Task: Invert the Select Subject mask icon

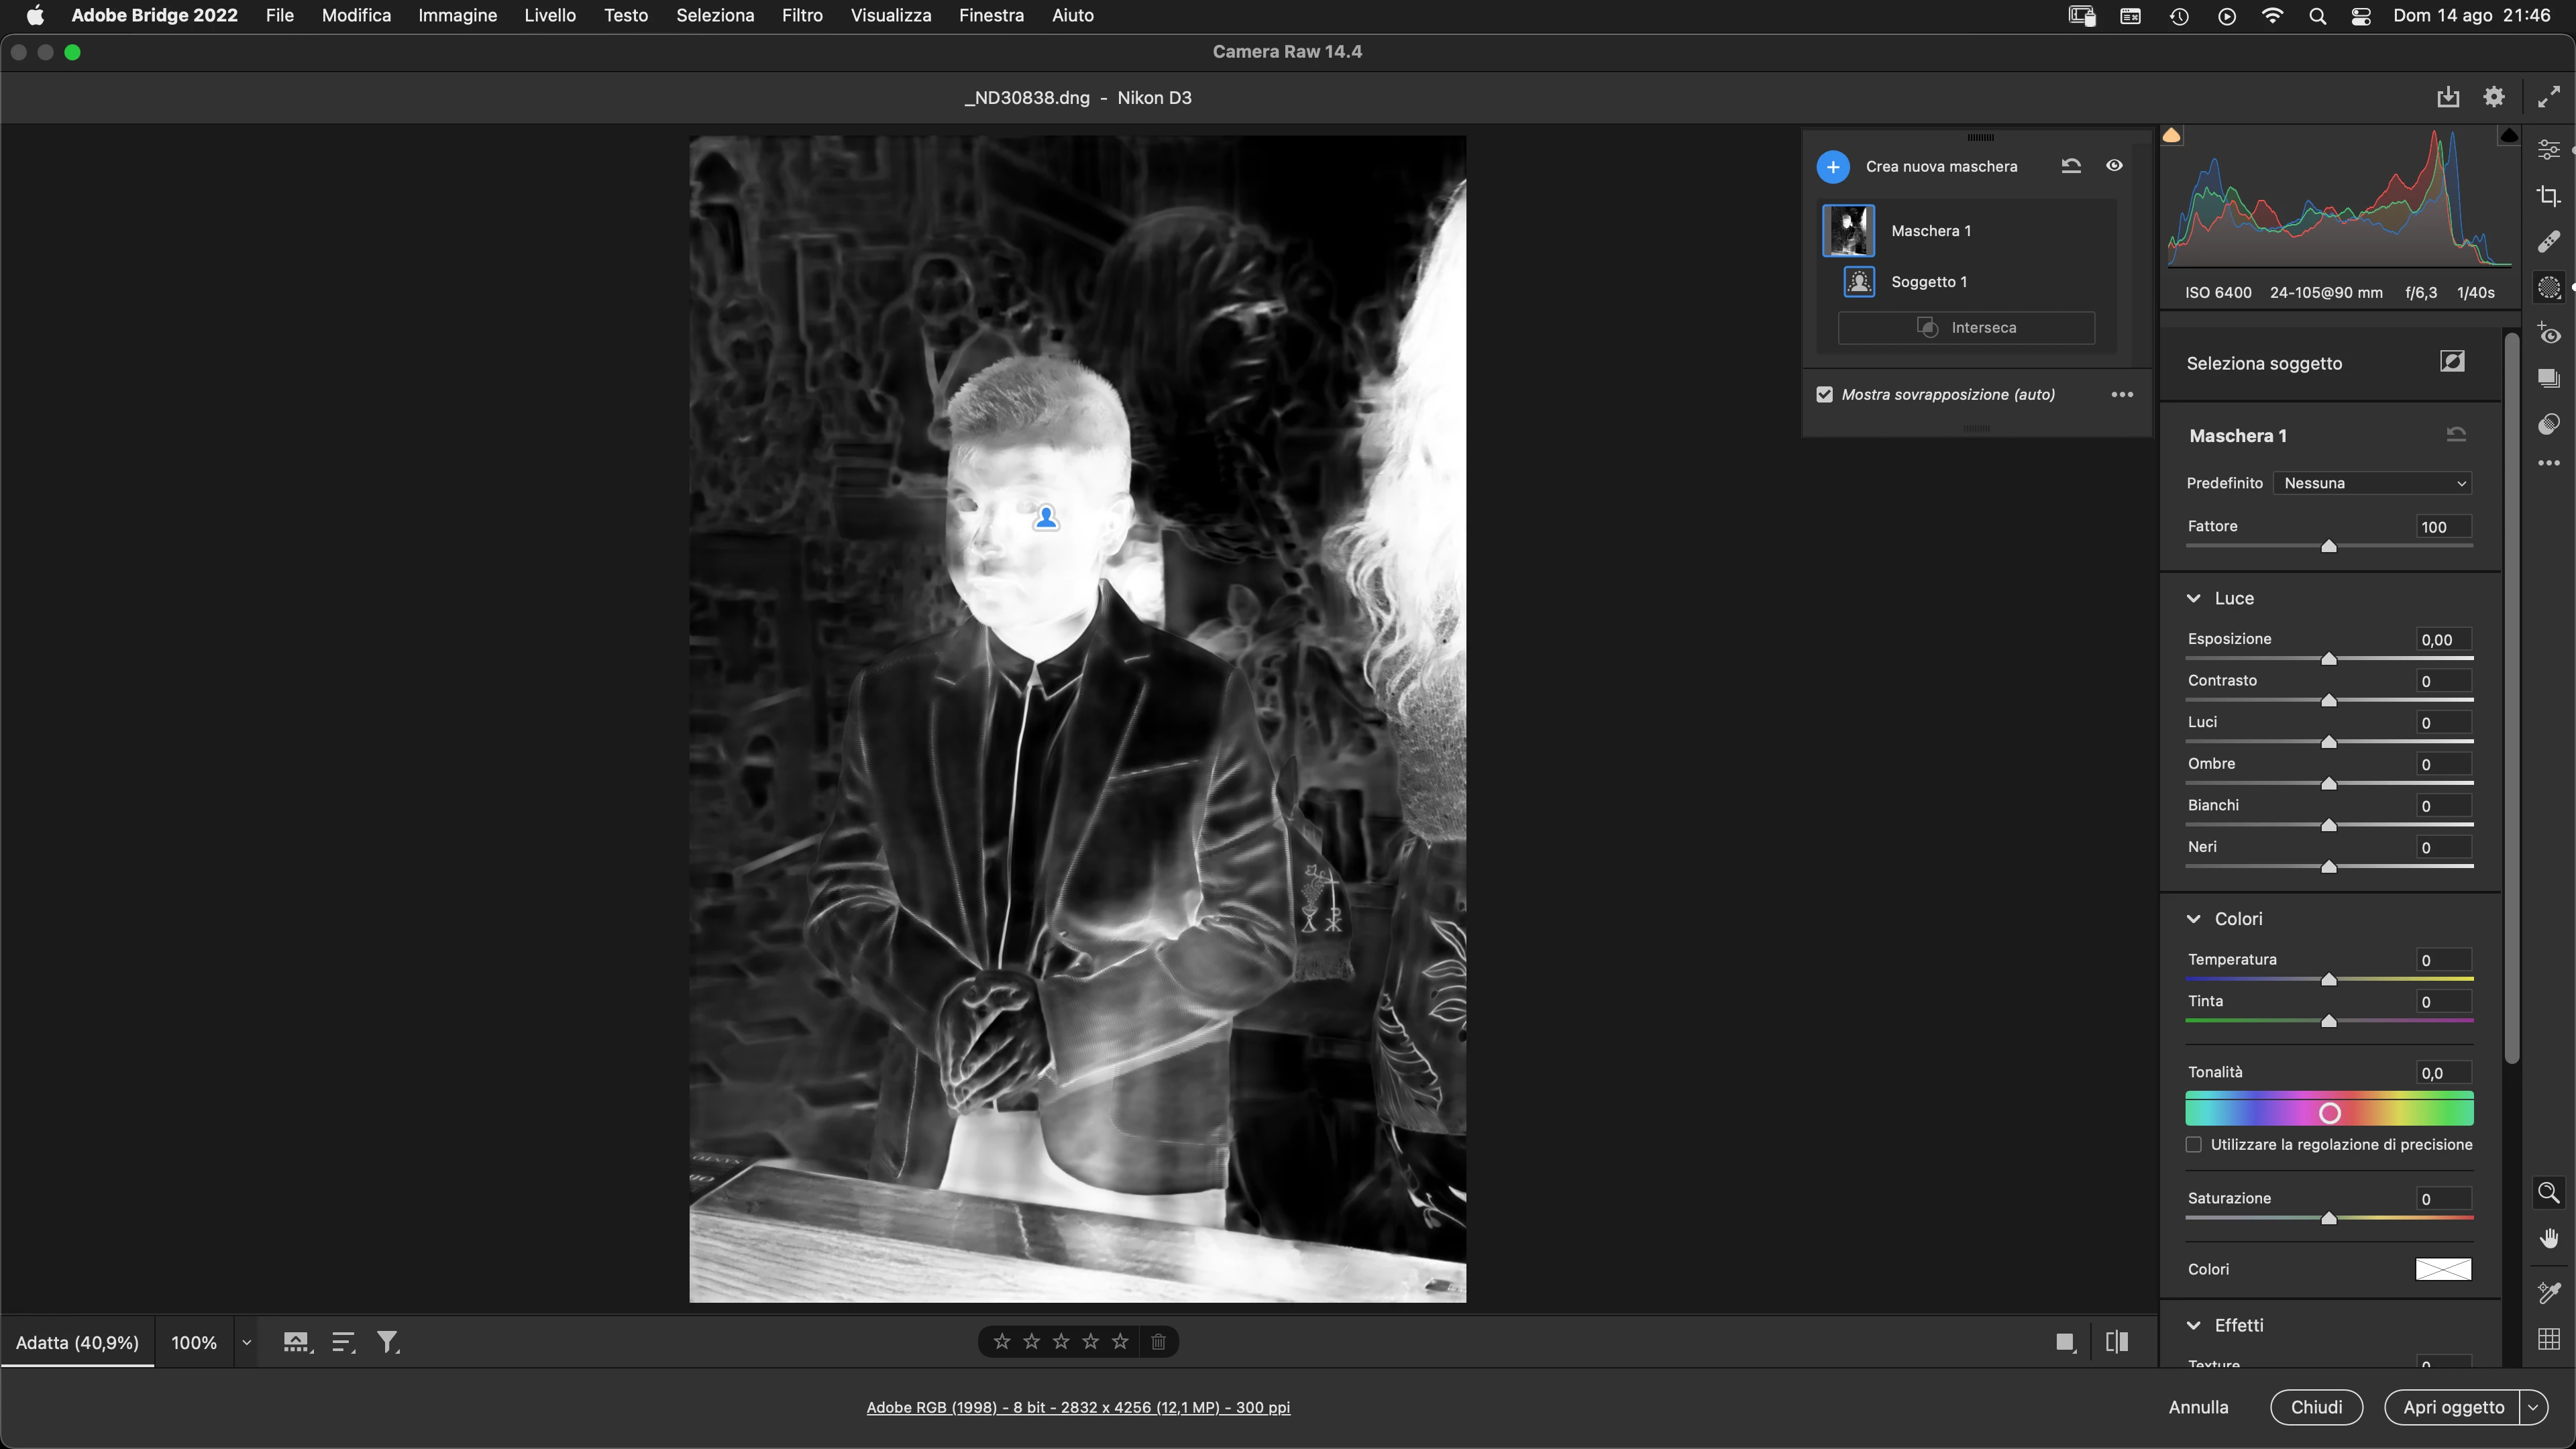Action: (x=2452, y=362)
